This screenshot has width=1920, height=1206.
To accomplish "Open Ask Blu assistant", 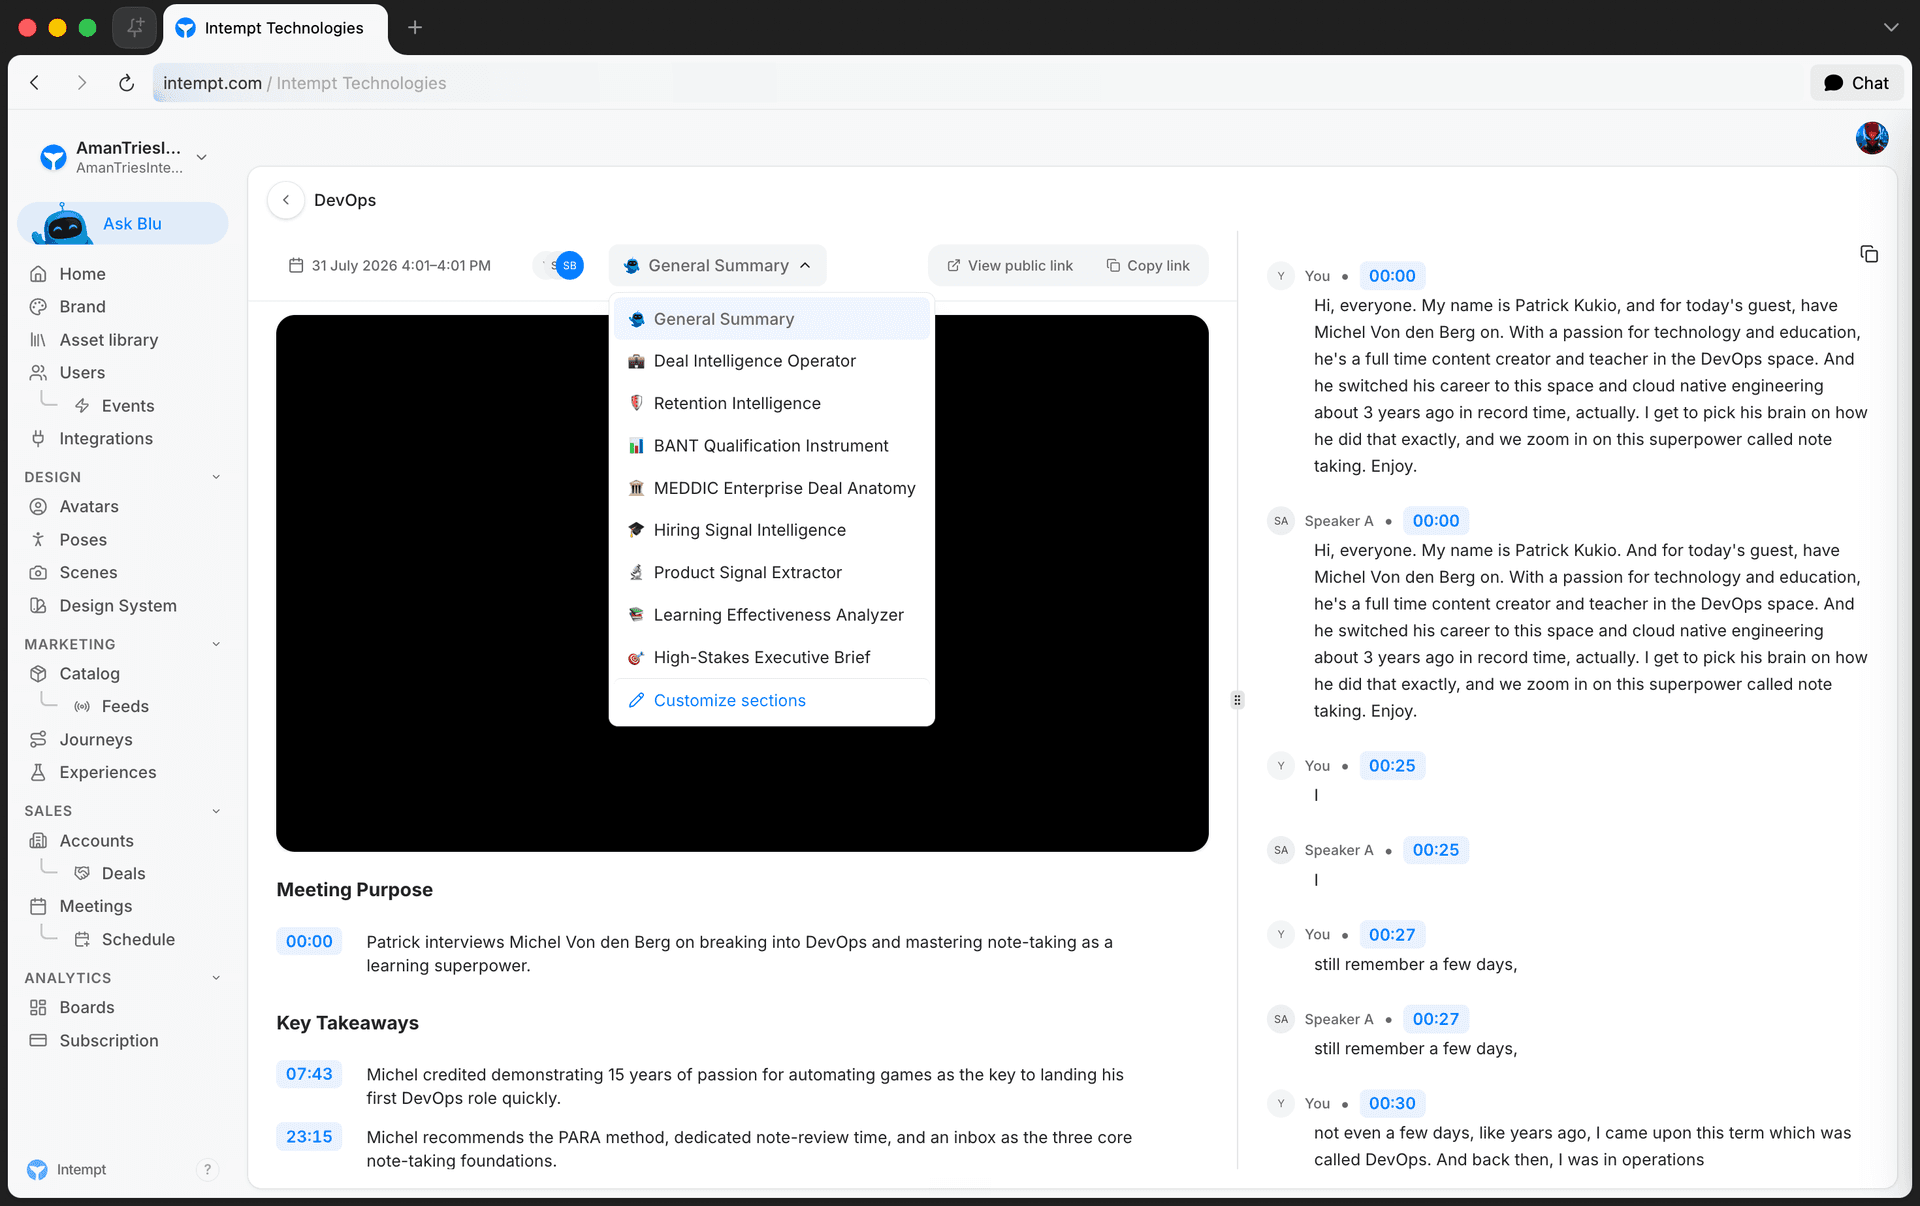I will point(123,224).
